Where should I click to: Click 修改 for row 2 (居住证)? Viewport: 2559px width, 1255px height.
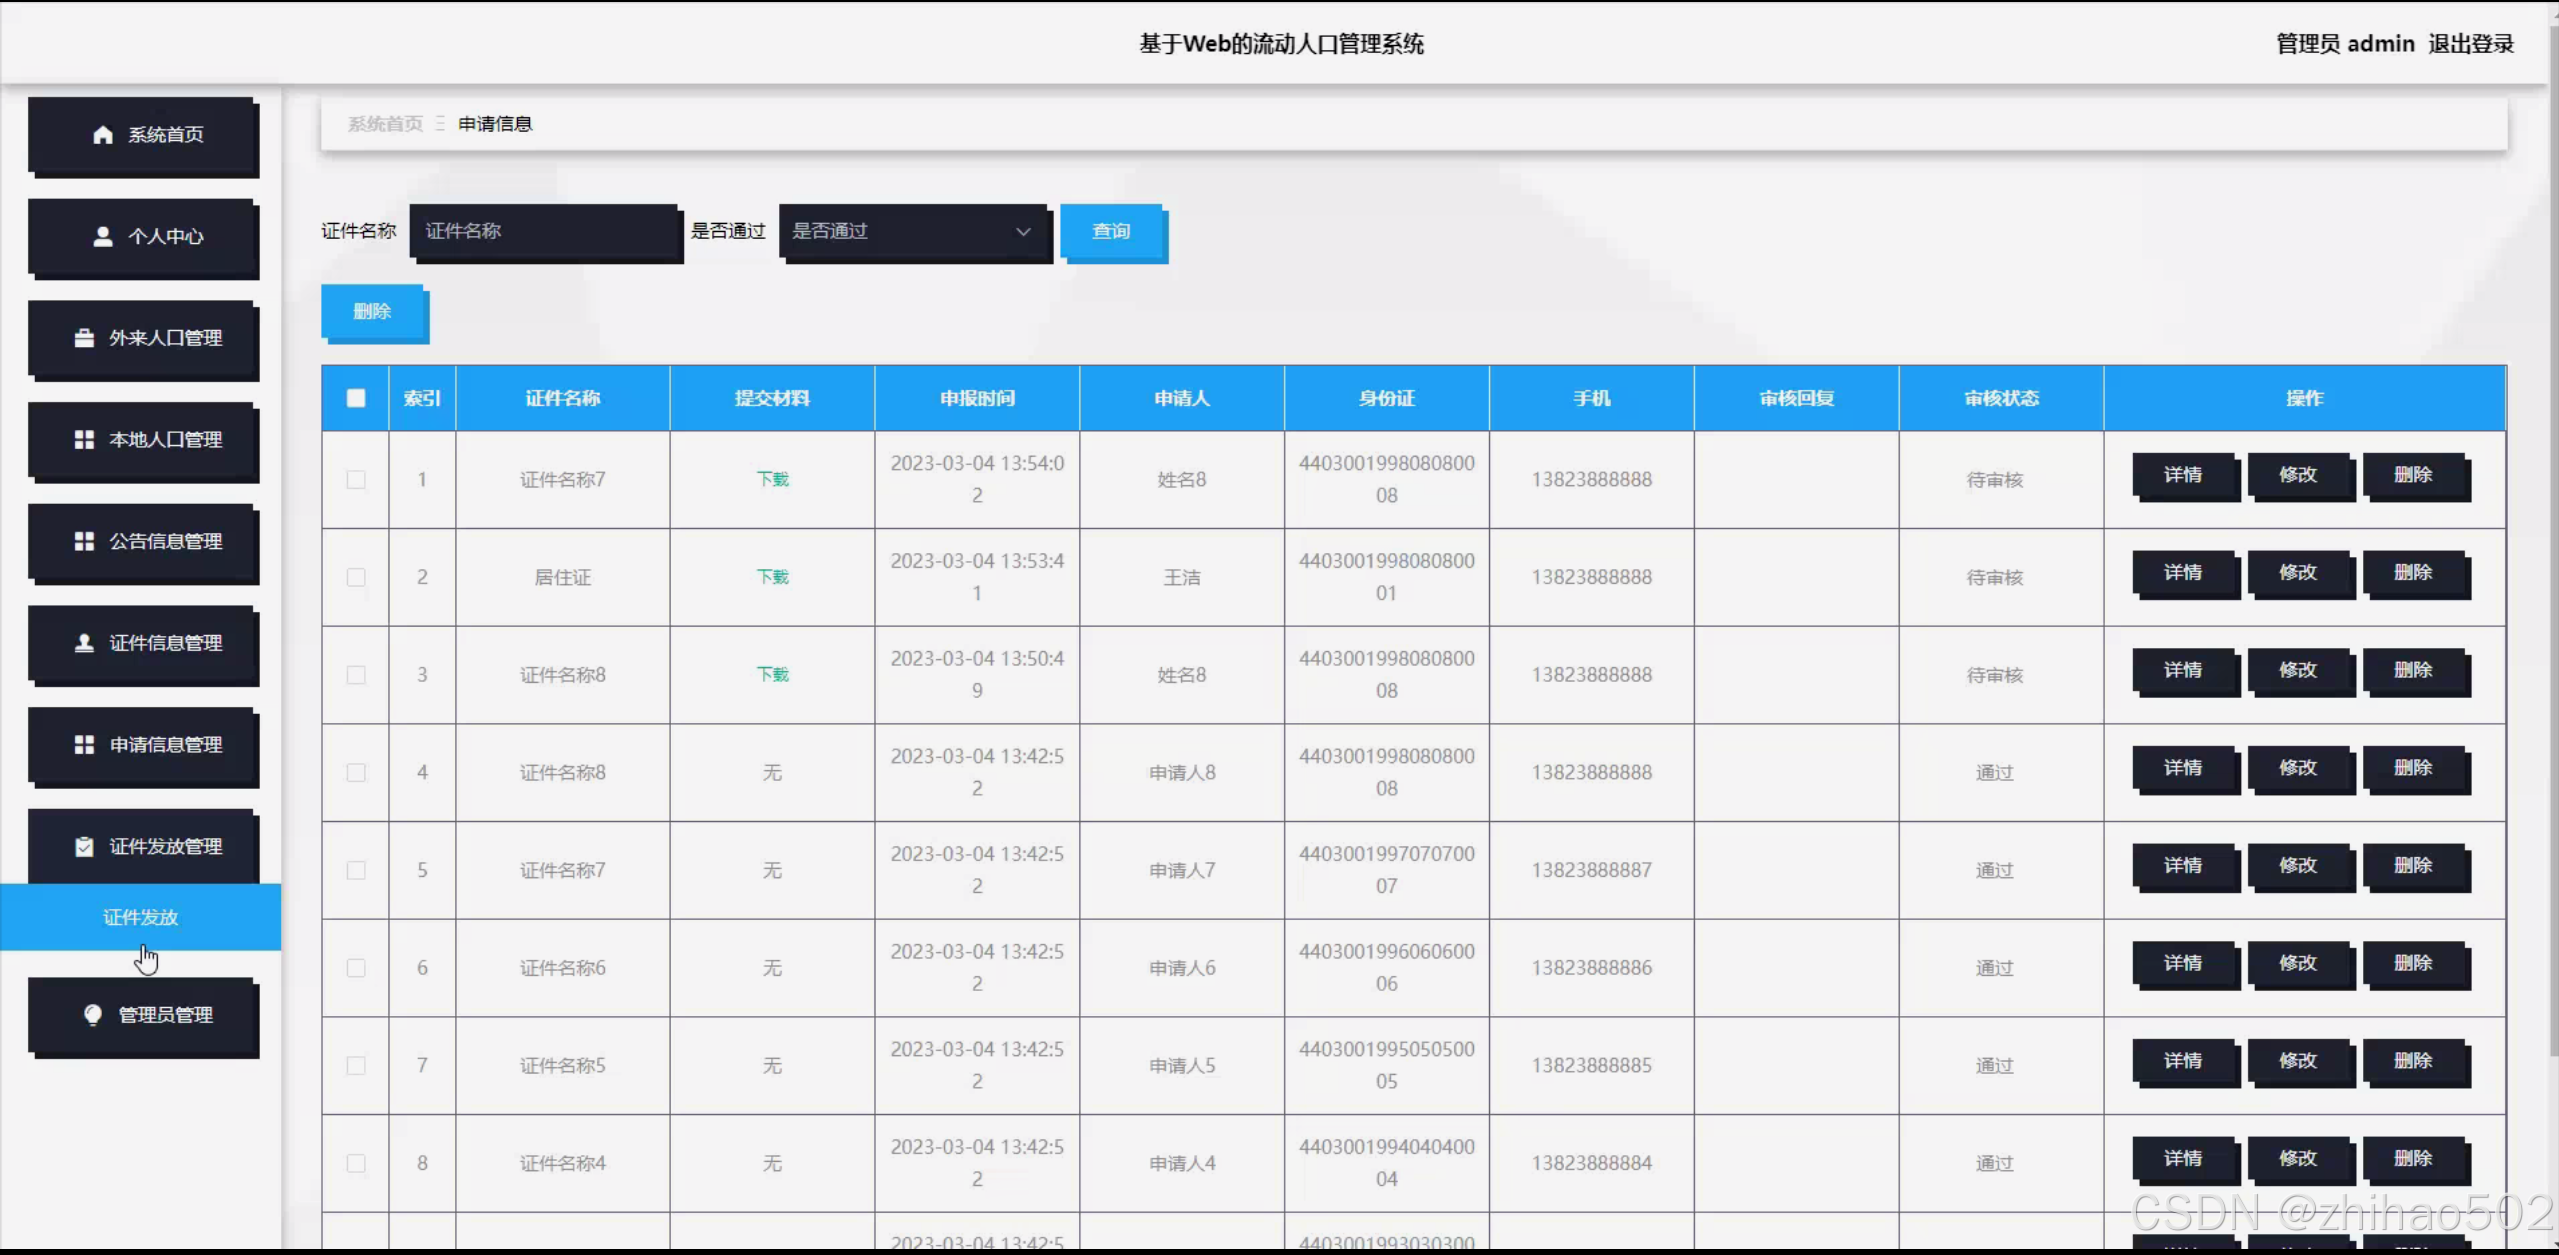[x=2299, y=573]
